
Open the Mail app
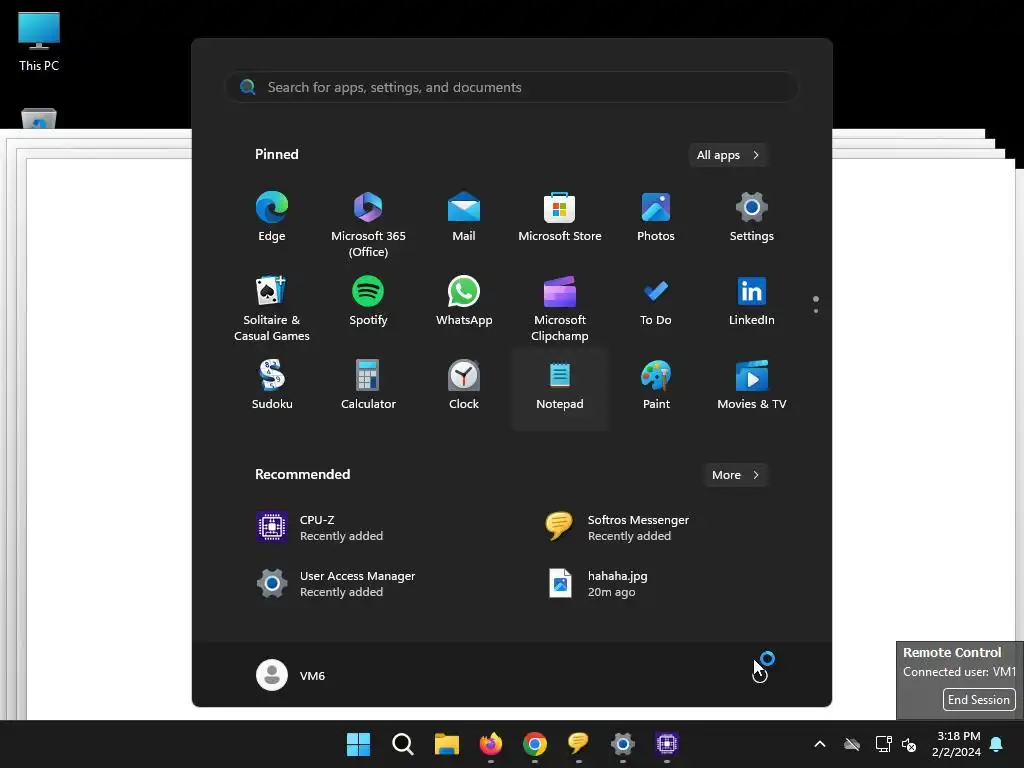click(464, 217)
